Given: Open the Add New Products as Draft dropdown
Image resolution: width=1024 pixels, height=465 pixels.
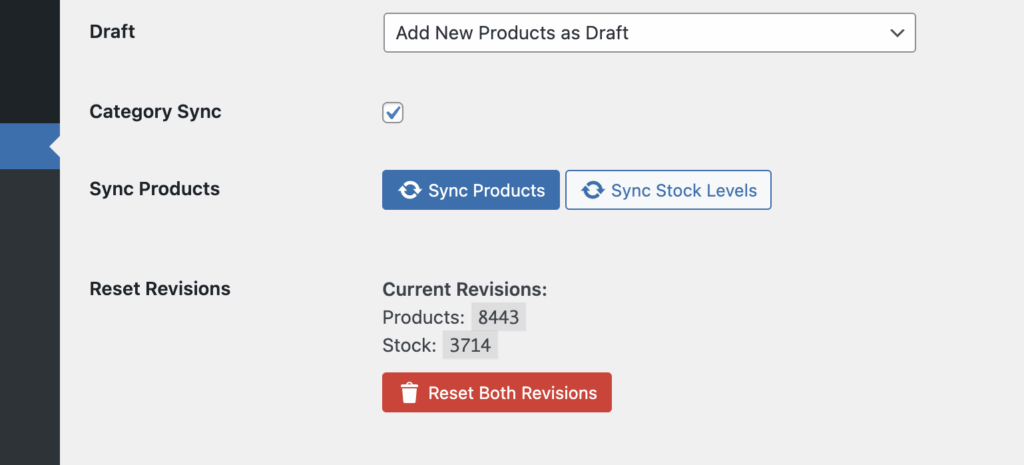Looking at the screenshot, I should coord(649,33).
